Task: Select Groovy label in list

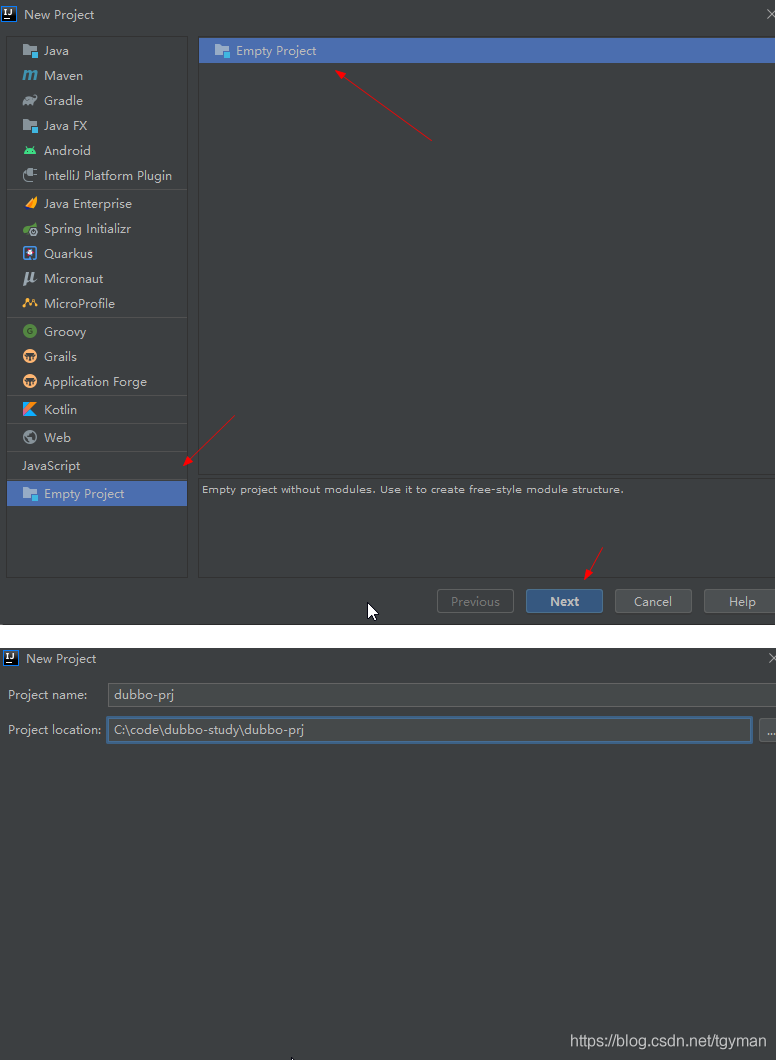Action: [x=65, y=331]
